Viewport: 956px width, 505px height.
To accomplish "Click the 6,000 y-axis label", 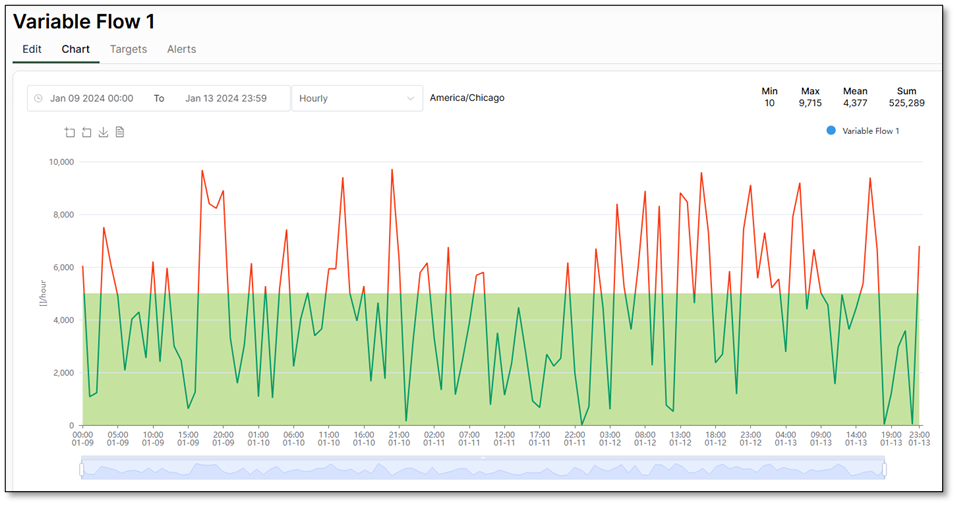I will (x=64, y=267).
